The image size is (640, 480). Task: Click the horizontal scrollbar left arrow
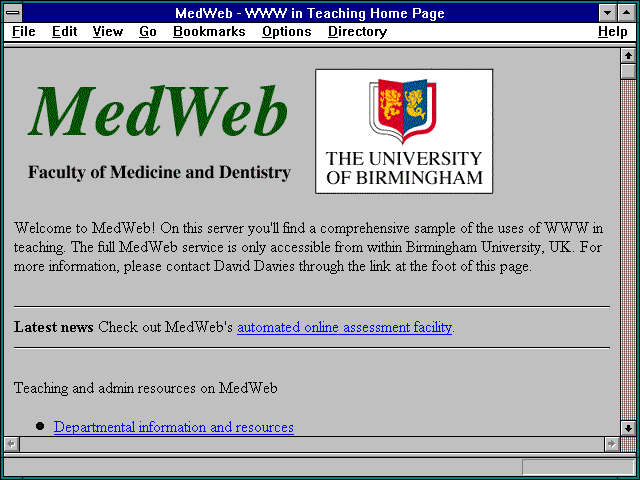[11, 444]
